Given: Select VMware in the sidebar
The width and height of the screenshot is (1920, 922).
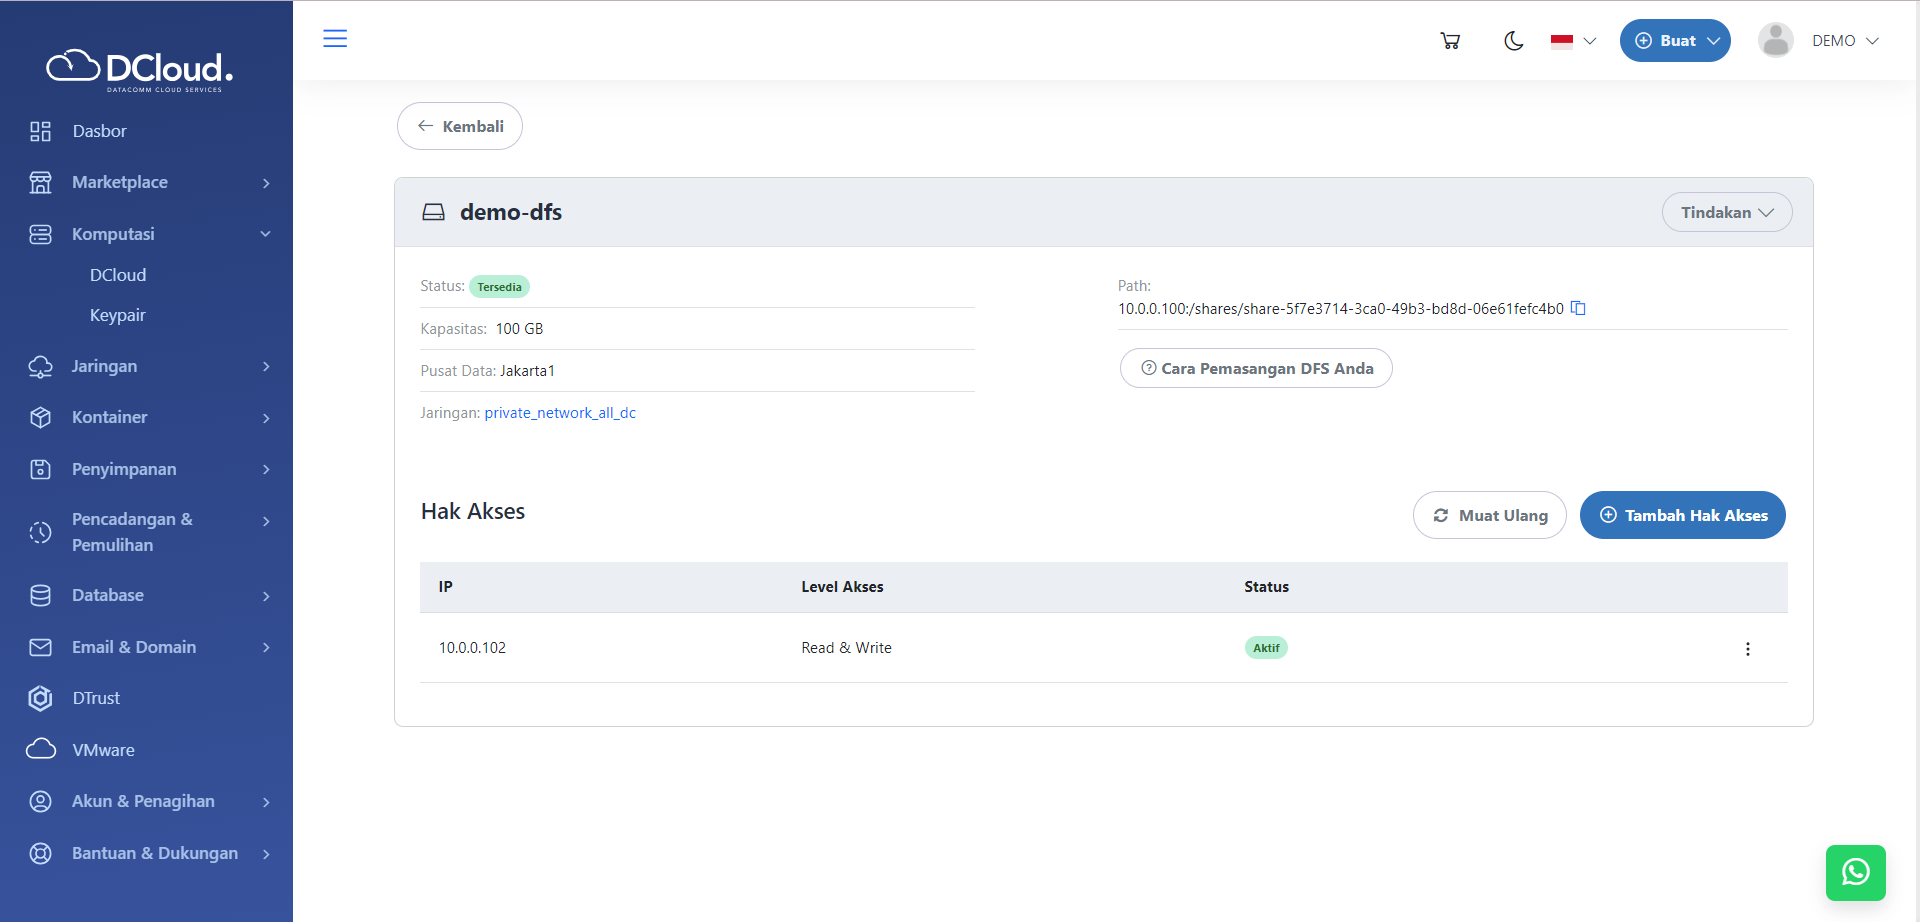Looking at the screenshot, I should pos(103,750).
